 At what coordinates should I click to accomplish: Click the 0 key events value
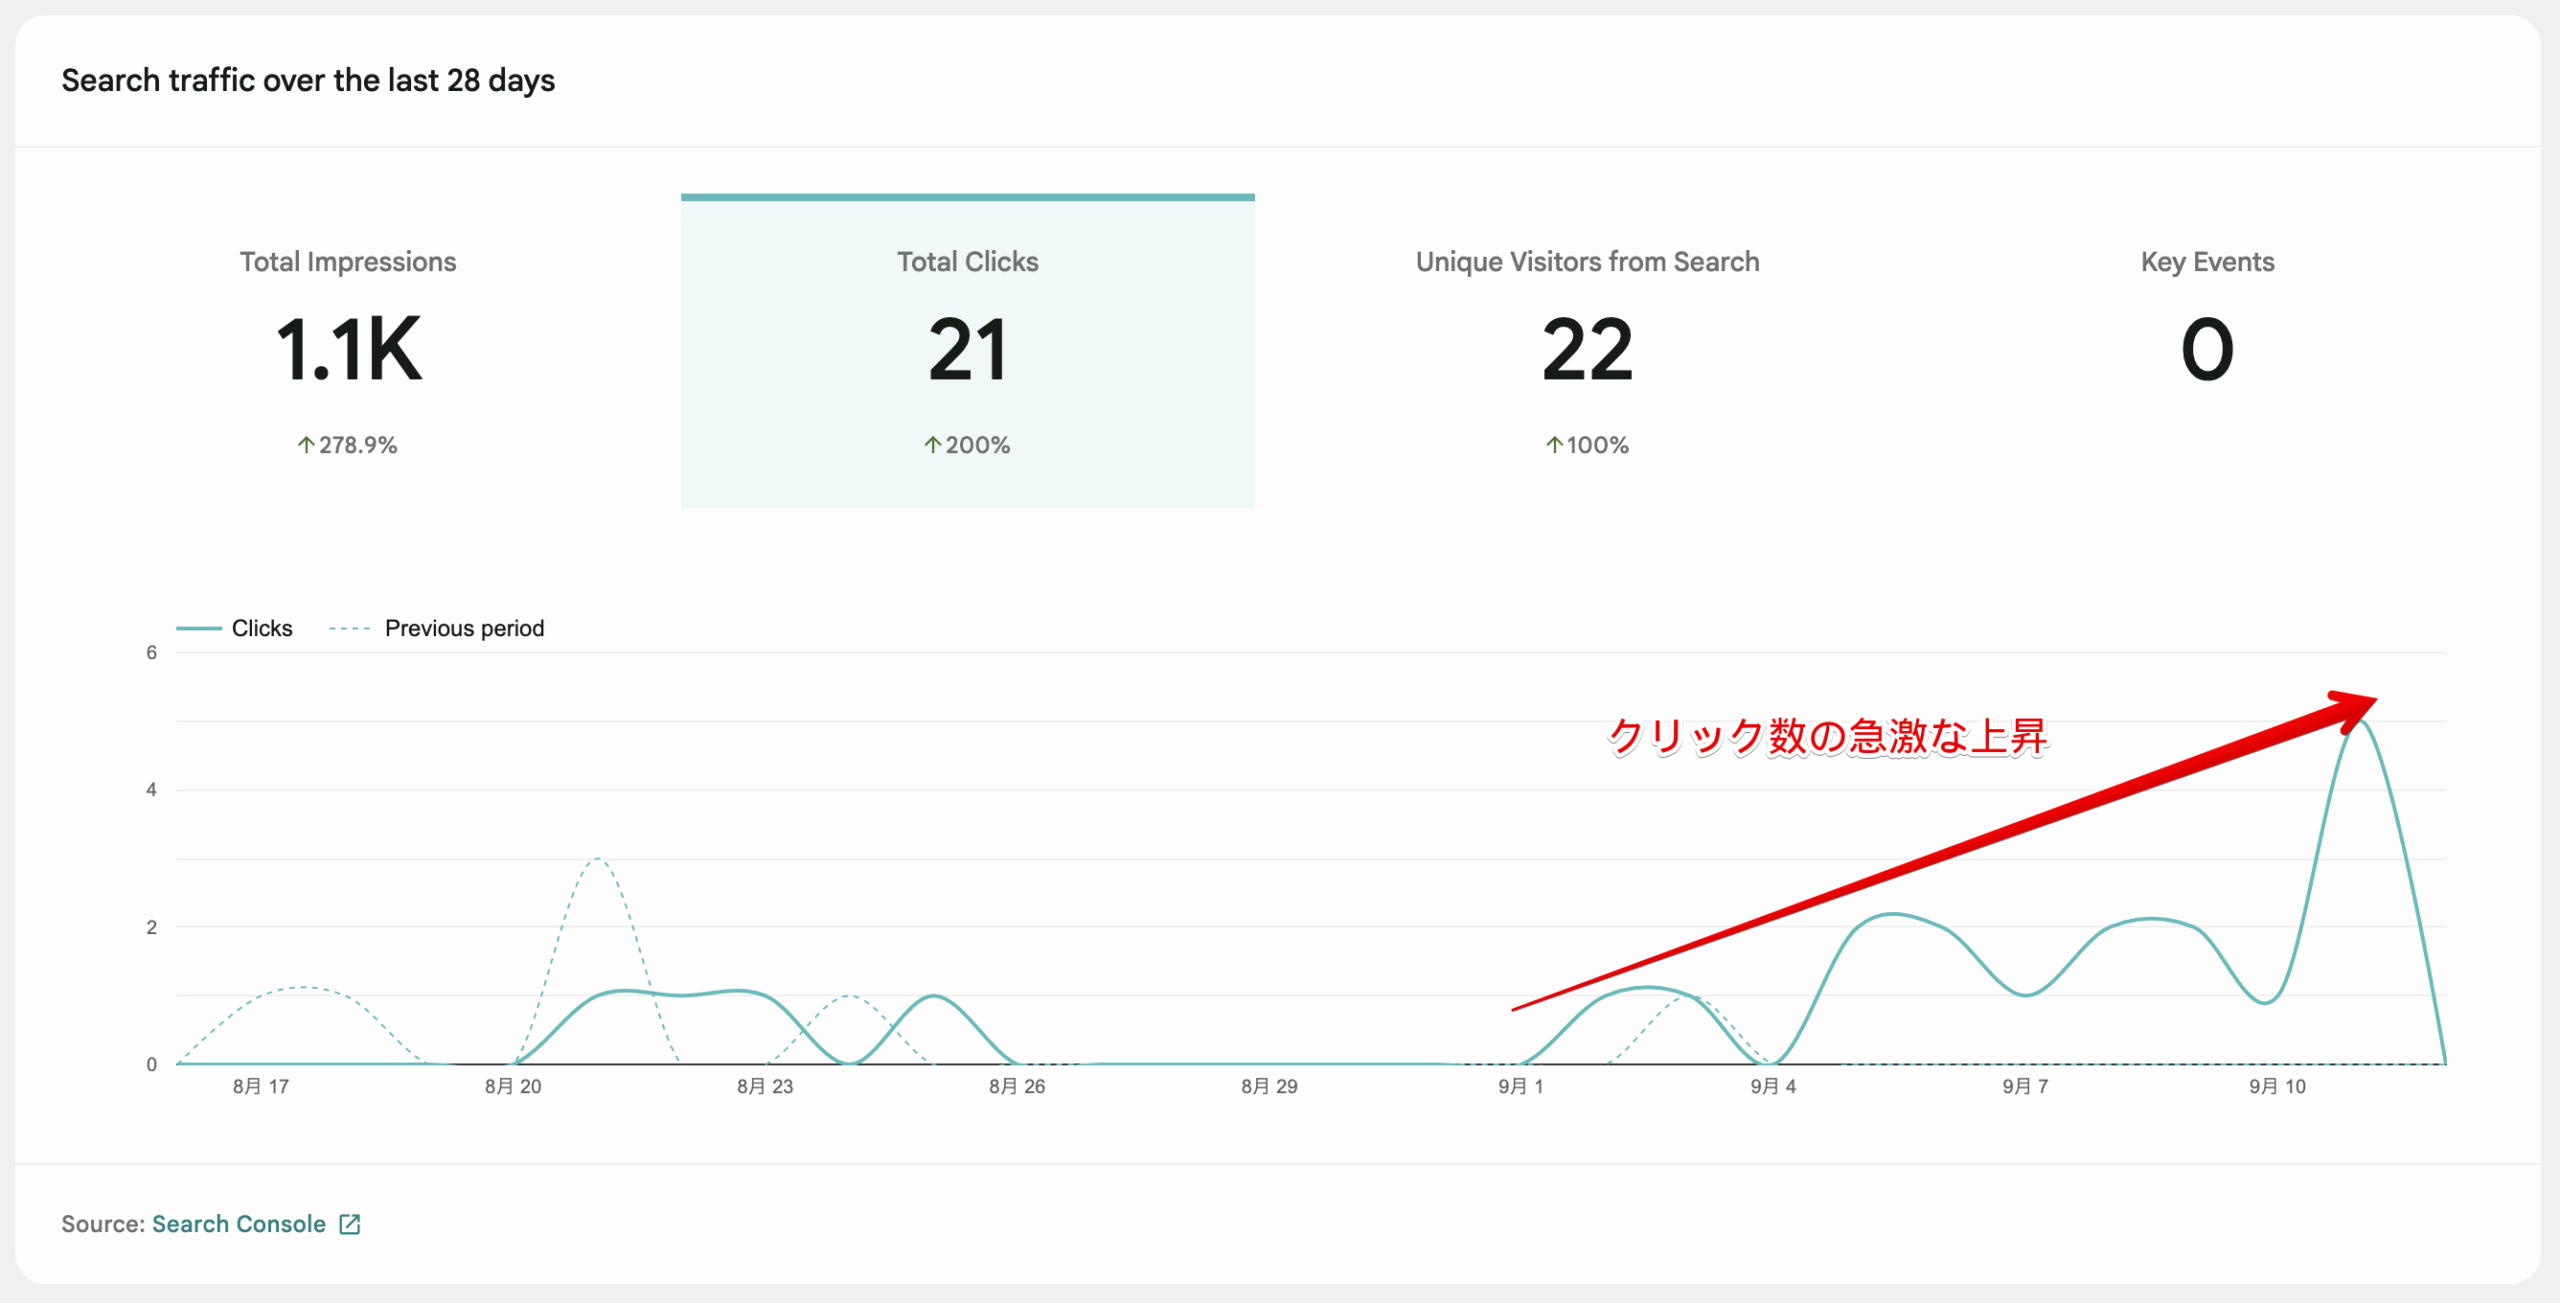2207,350
